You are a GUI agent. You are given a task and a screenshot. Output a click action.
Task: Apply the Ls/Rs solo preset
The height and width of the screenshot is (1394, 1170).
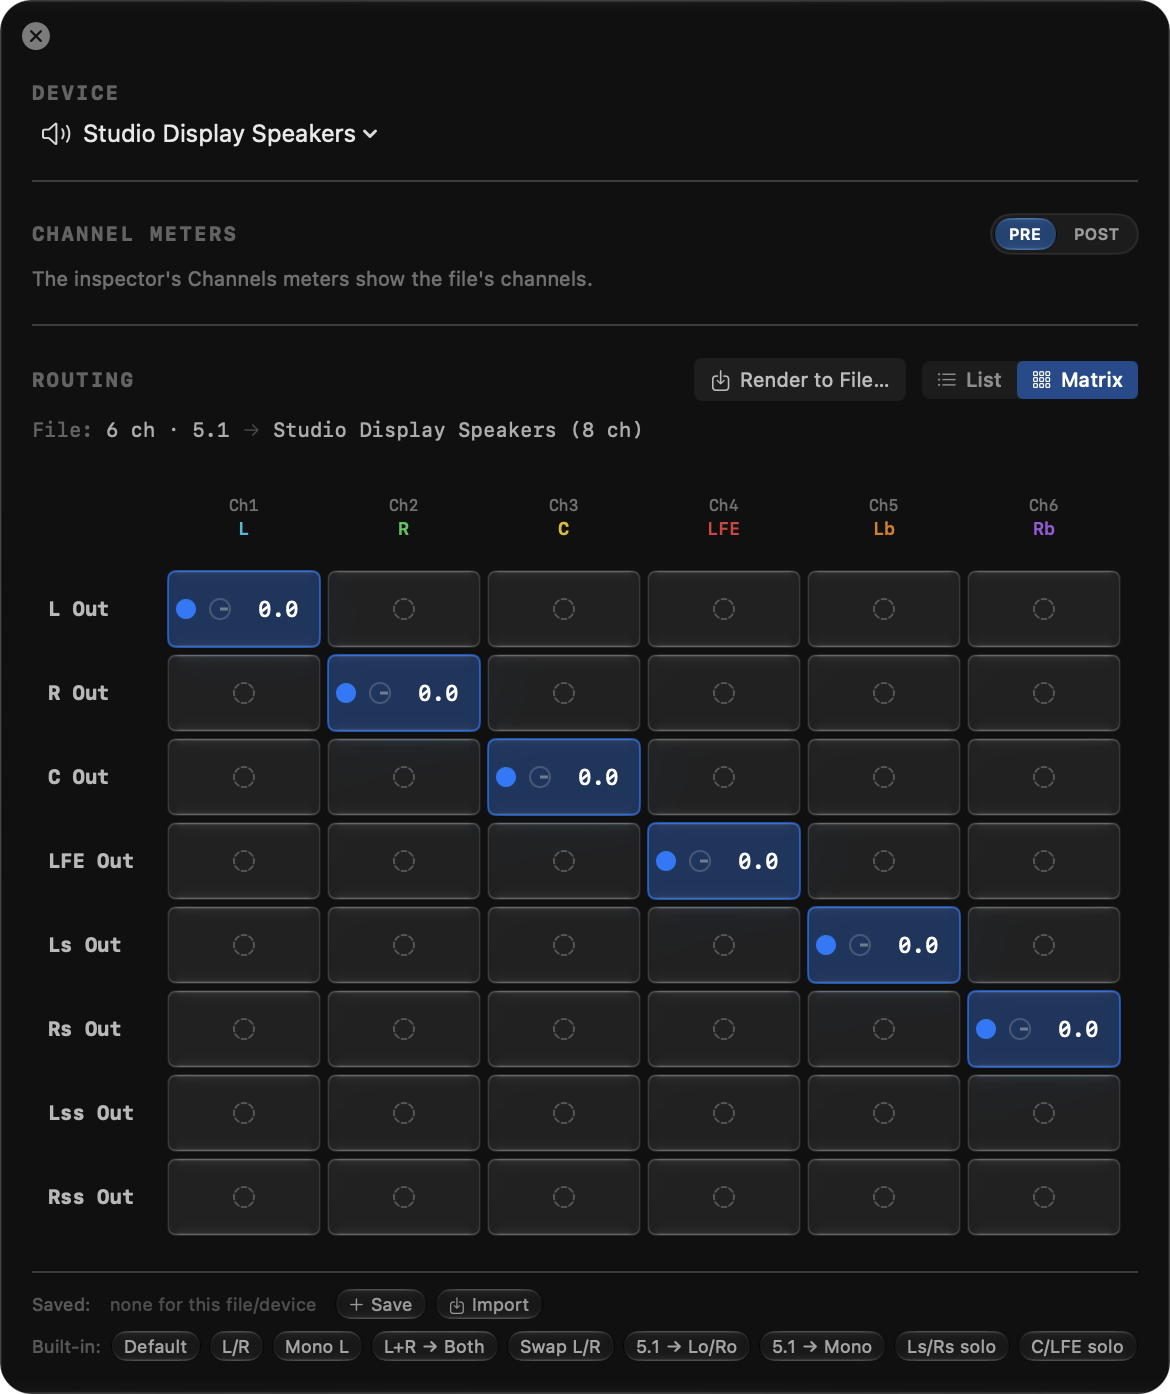[x=951, y=1347]
